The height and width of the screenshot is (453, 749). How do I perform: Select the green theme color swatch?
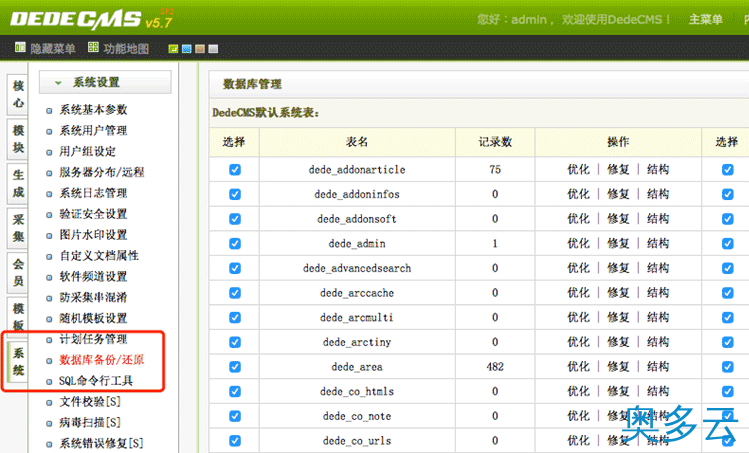coord(173,49)
